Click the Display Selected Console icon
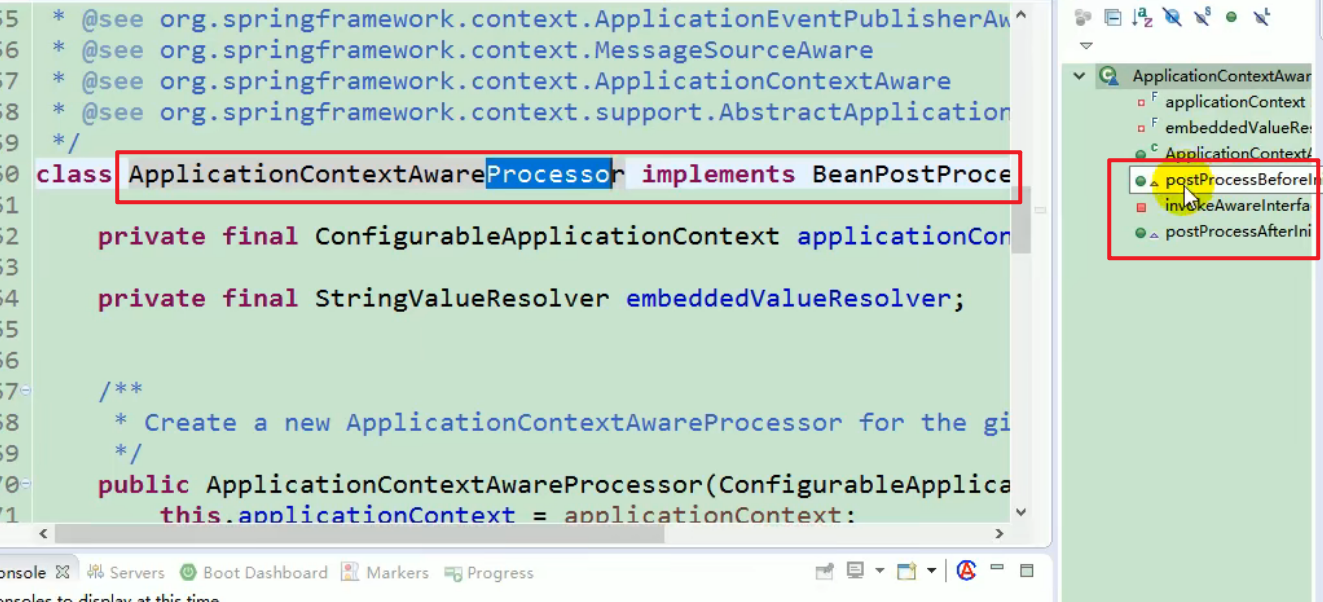 [x=855, y=571]
